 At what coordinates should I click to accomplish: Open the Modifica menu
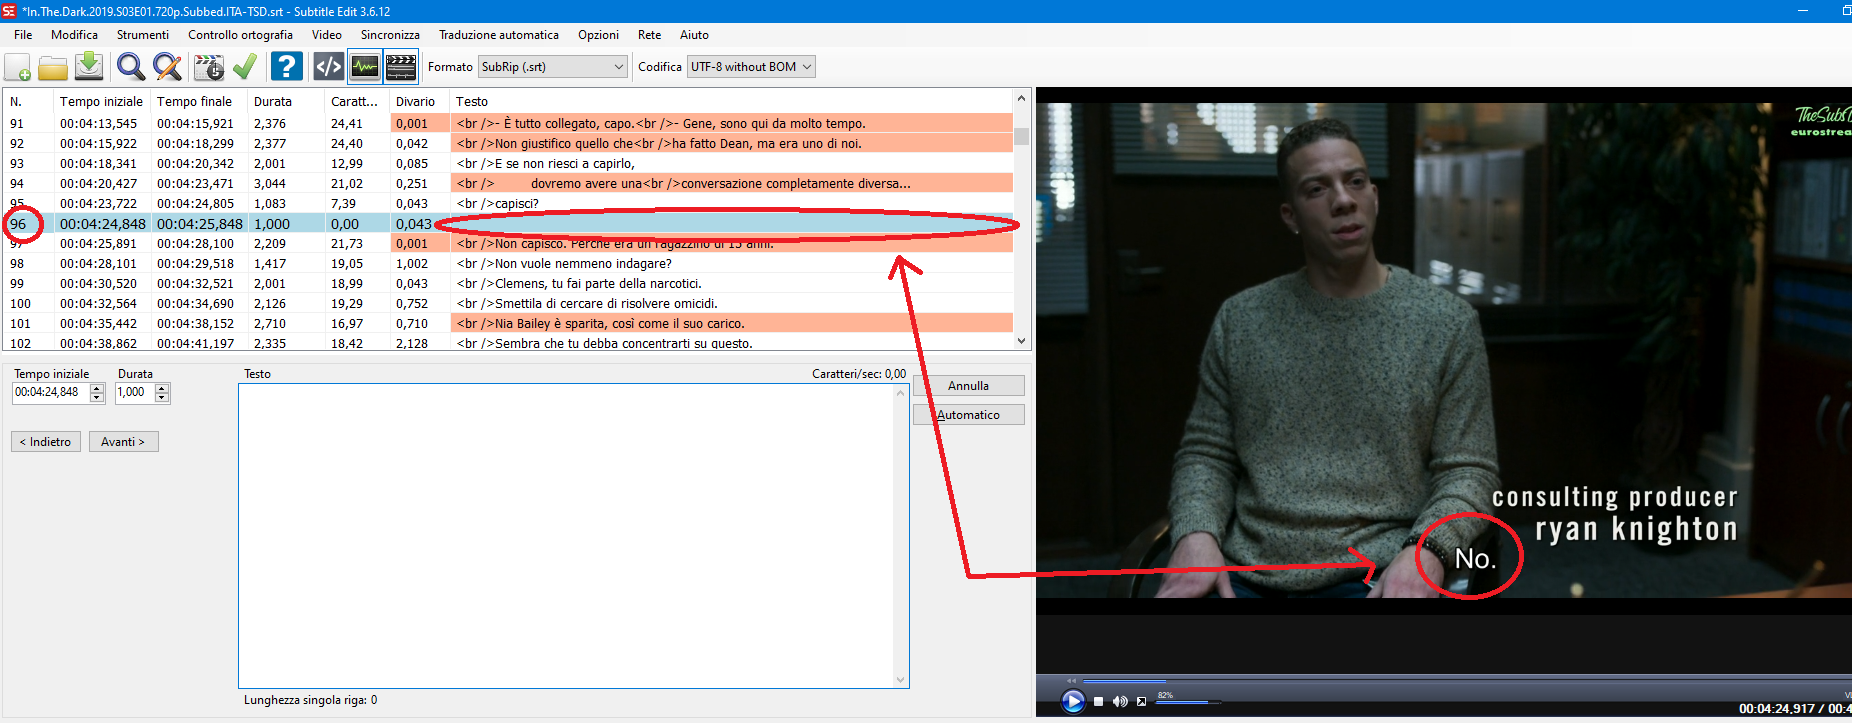click(74, 35)
